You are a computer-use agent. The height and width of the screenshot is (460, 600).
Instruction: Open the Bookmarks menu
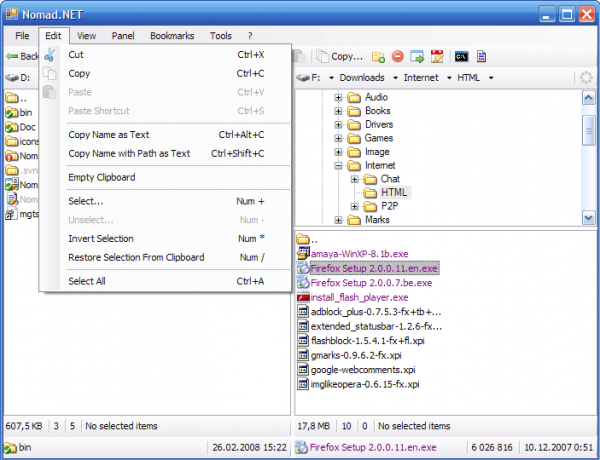tap(172, 36)
